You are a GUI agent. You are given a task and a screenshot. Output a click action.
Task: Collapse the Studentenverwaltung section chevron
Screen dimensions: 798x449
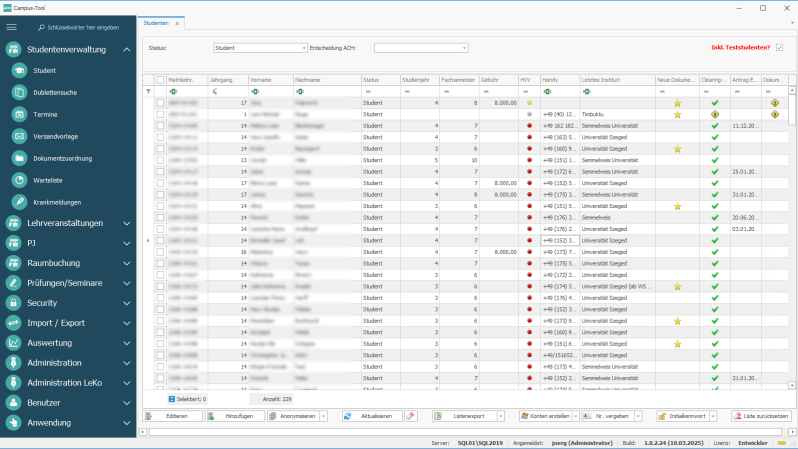127,50
